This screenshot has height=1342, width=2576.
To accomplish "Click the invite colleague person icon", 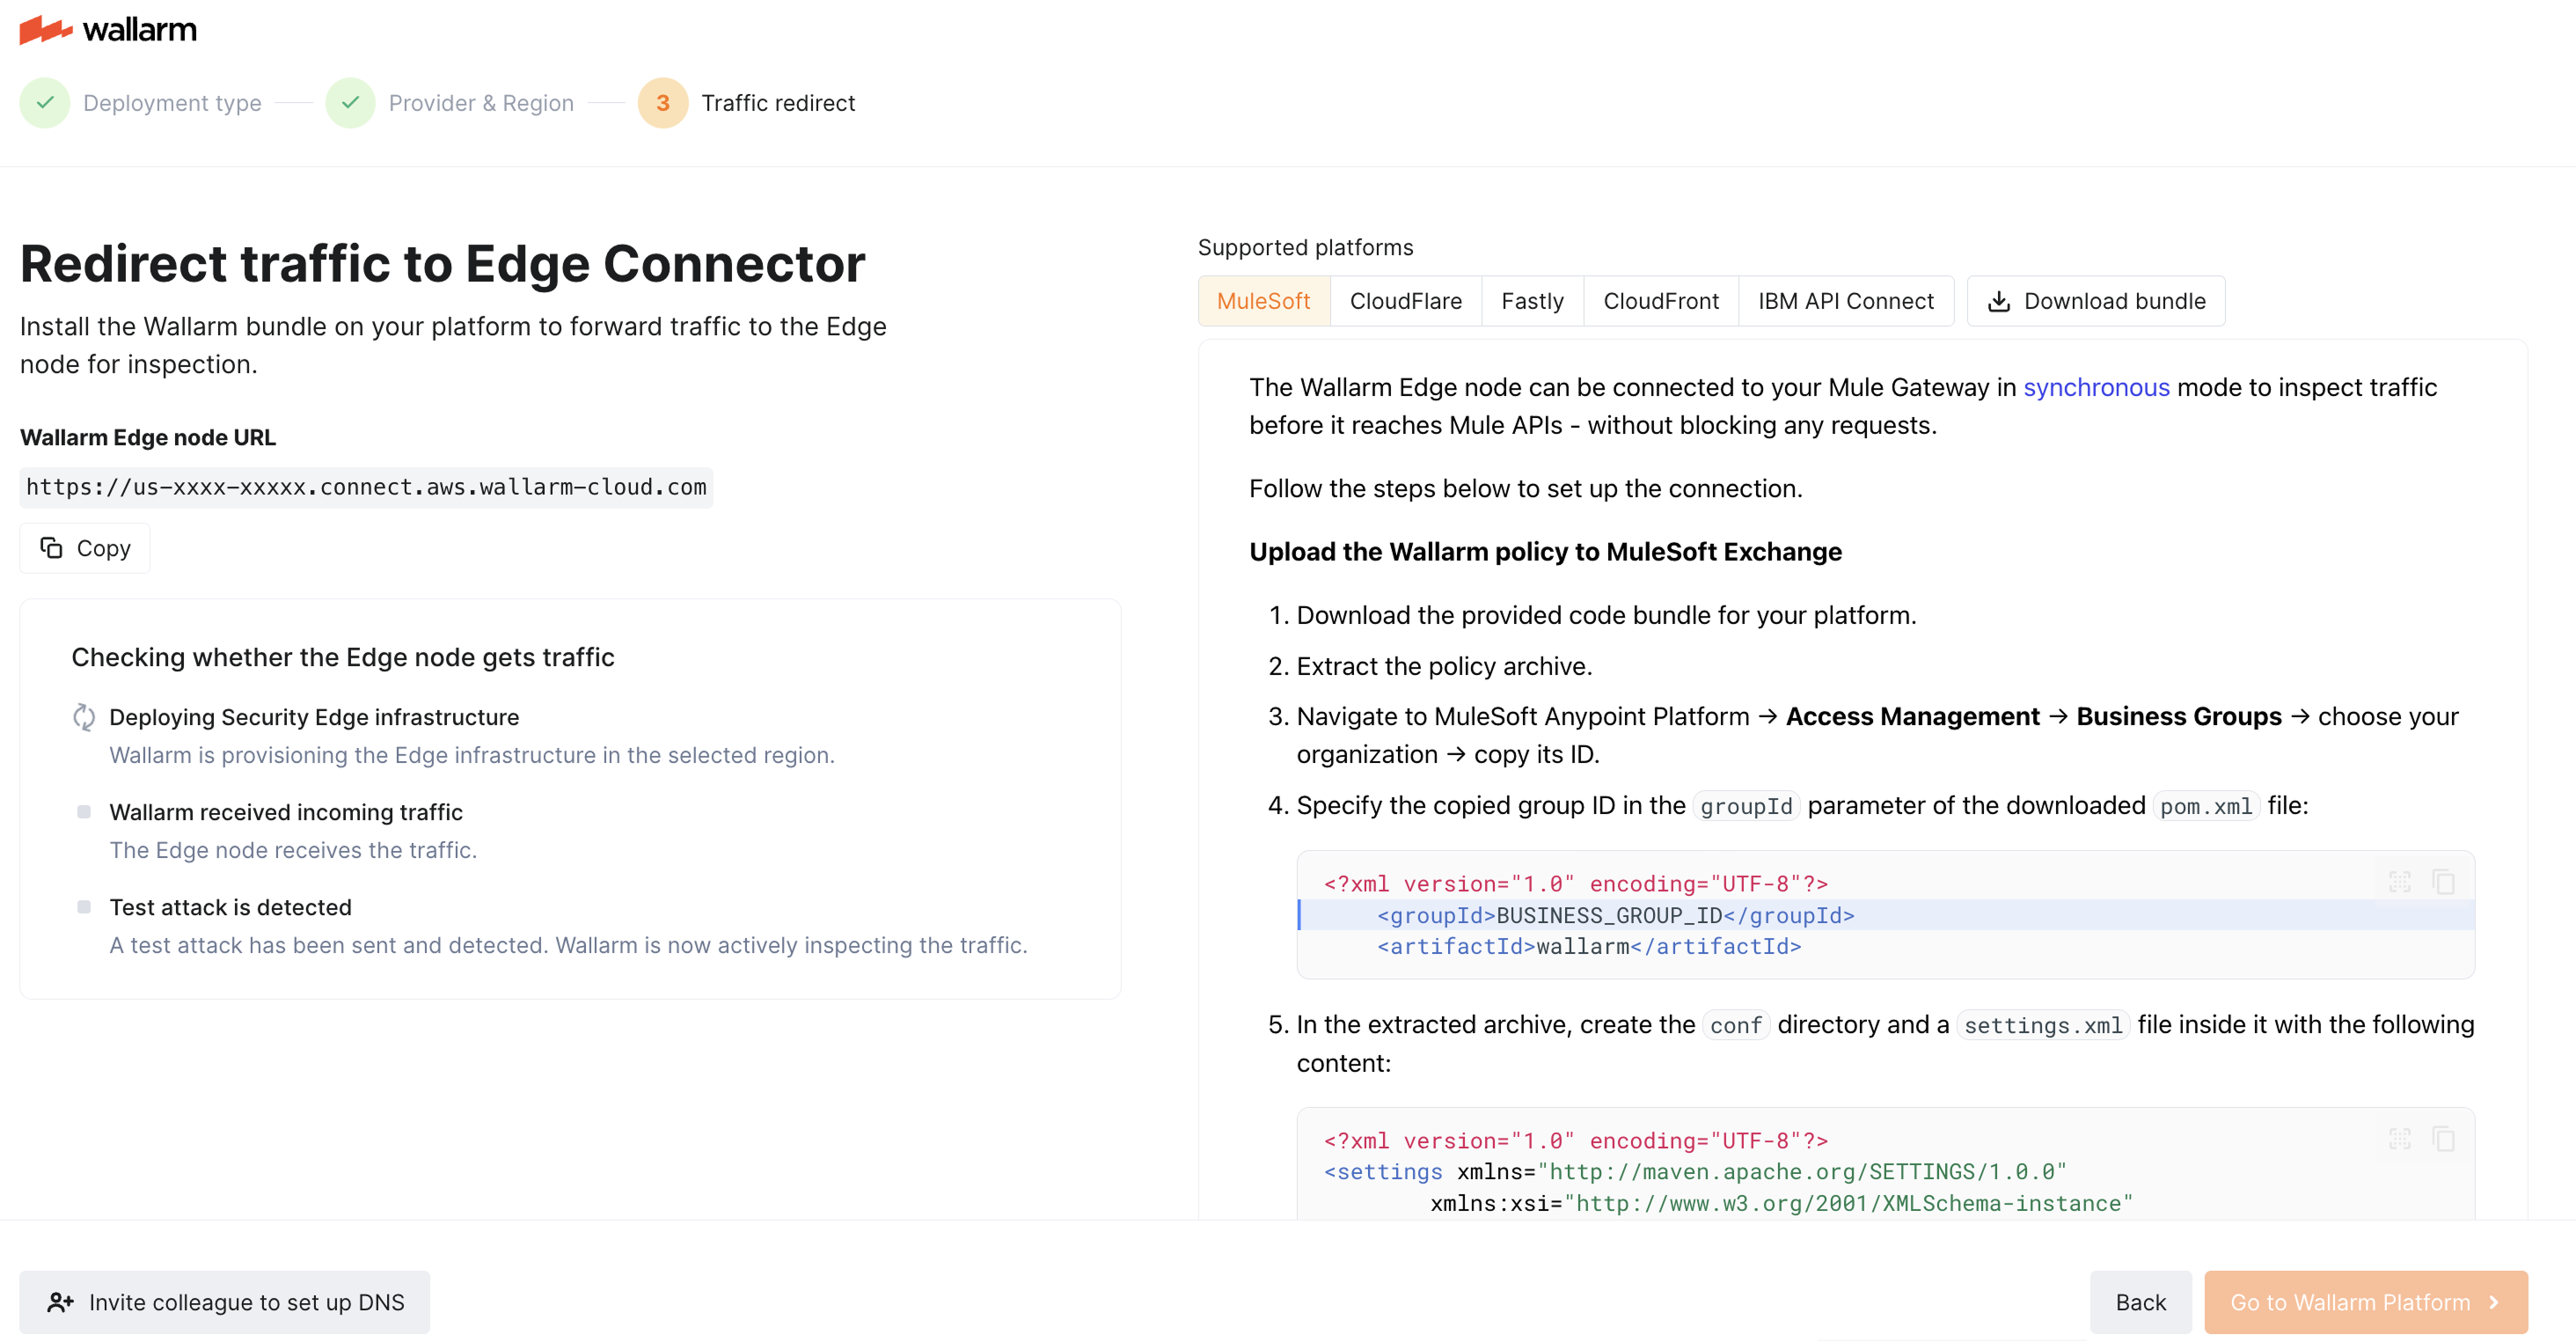I will click(x=60, y=1302).
